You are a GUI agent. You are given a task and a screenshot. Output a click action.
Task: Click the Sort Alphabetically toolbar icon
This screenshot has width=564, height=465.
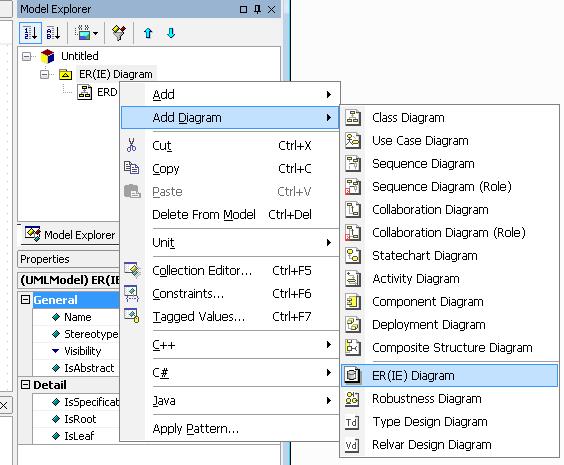pyautogui.click(x=53, y=33)
